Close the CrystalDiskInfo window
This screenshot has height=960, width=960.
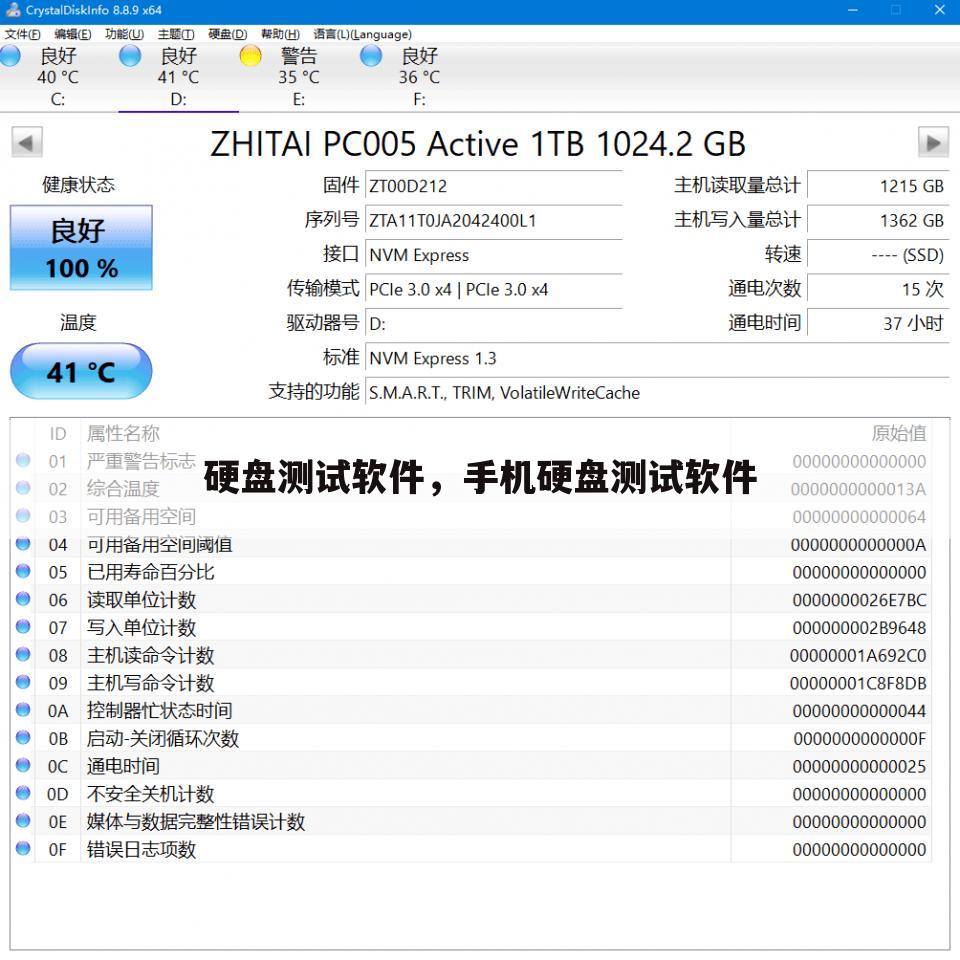(x=939, y=10)
